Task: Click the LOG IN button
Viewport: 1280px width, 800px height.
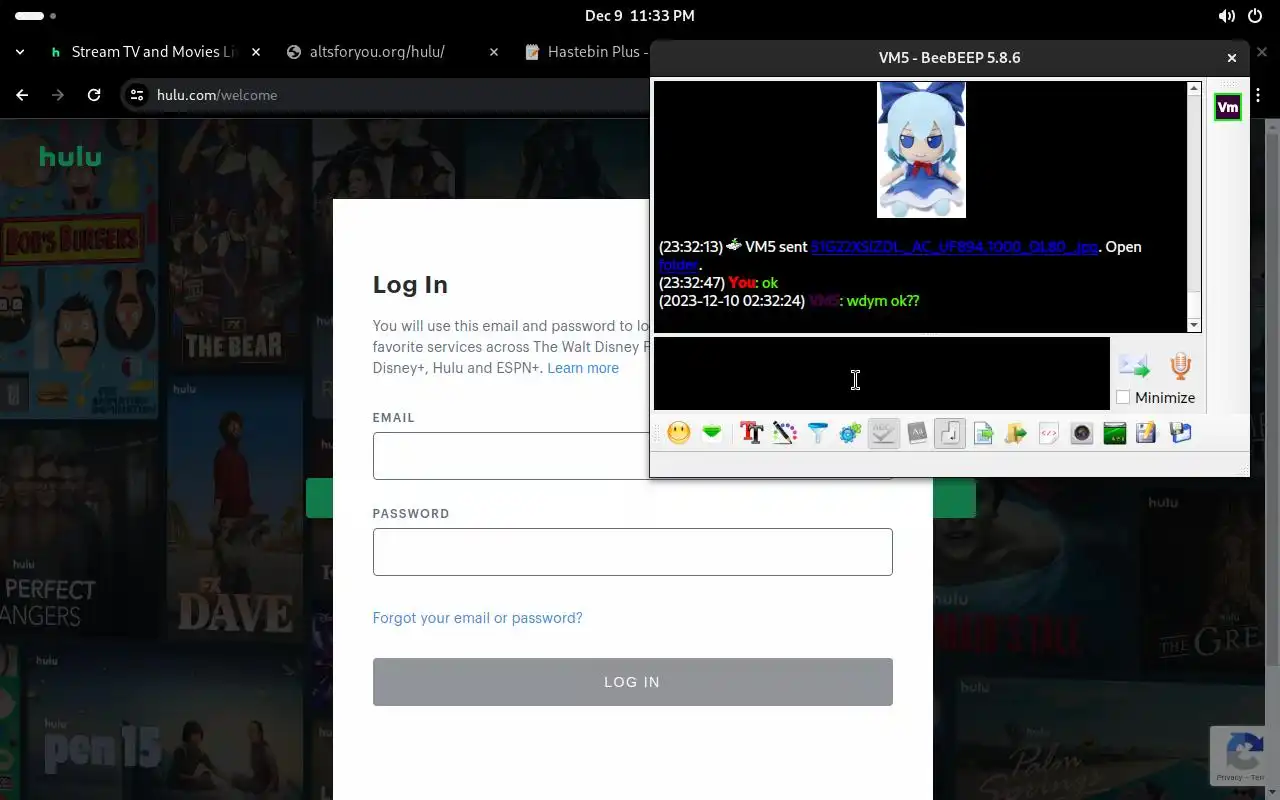Action: pyautogui.click(x=632, y=682)
